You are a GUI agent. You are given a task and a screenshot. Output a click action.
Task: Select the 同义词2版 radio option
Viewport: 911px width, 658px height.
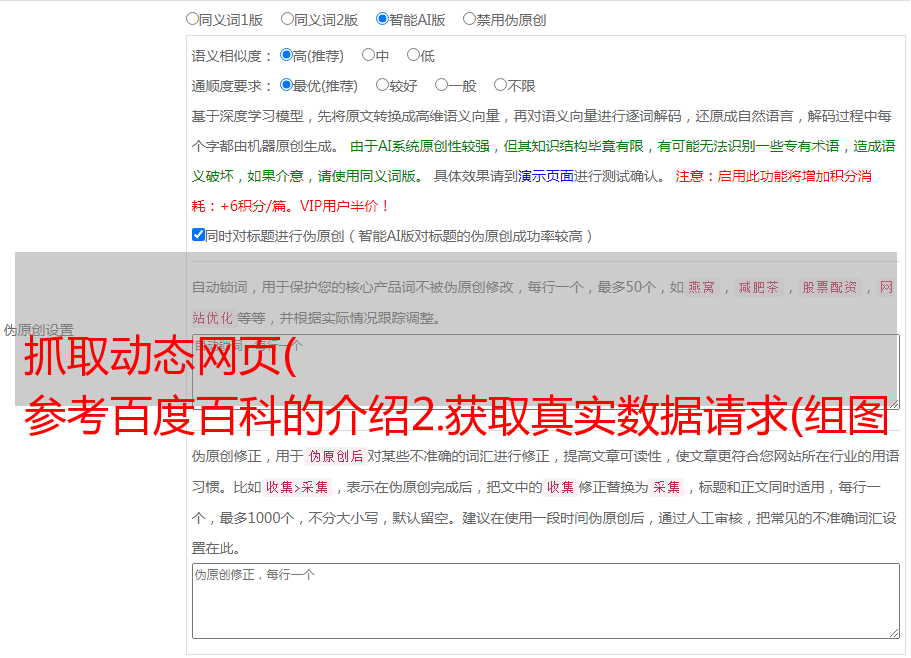coord(287,19)
